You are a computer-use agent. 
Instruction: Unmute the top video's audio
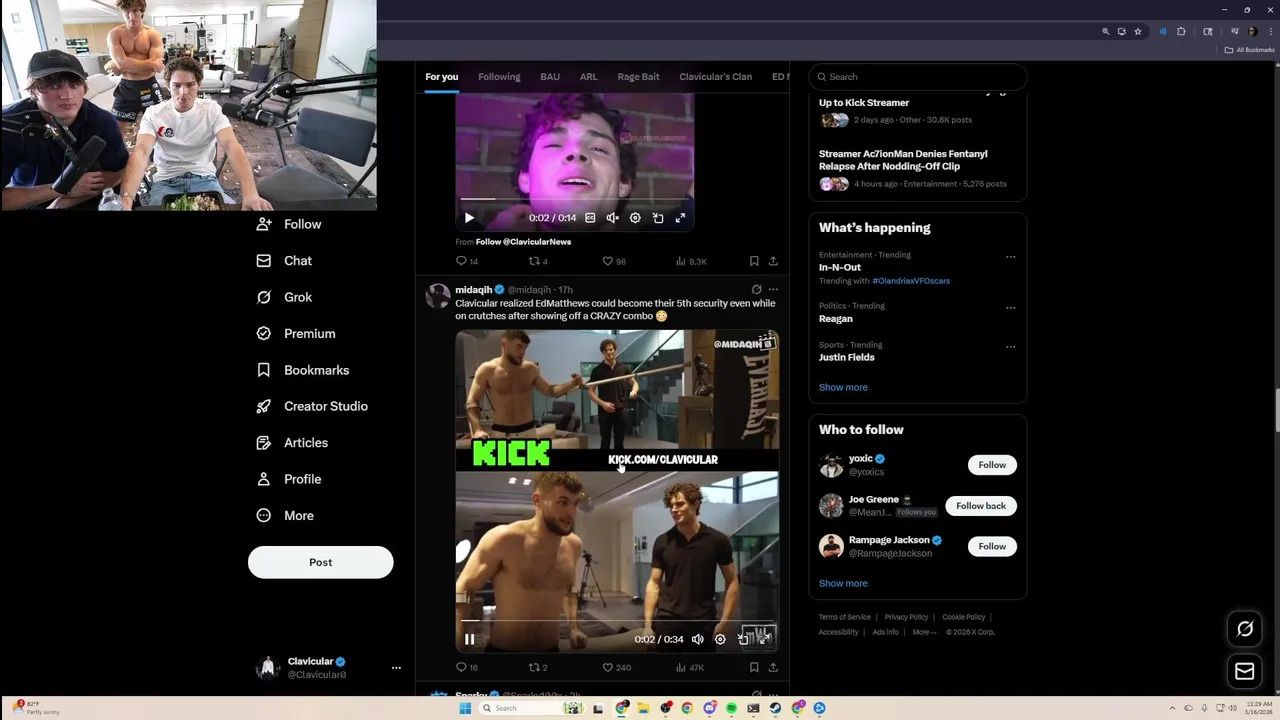612,218
